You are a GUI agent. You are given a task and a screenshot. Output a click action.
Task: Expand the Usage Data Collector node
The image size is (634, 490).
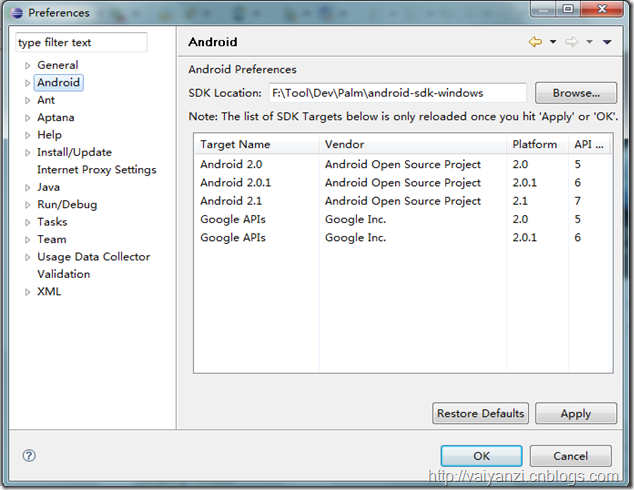point(27,257)
